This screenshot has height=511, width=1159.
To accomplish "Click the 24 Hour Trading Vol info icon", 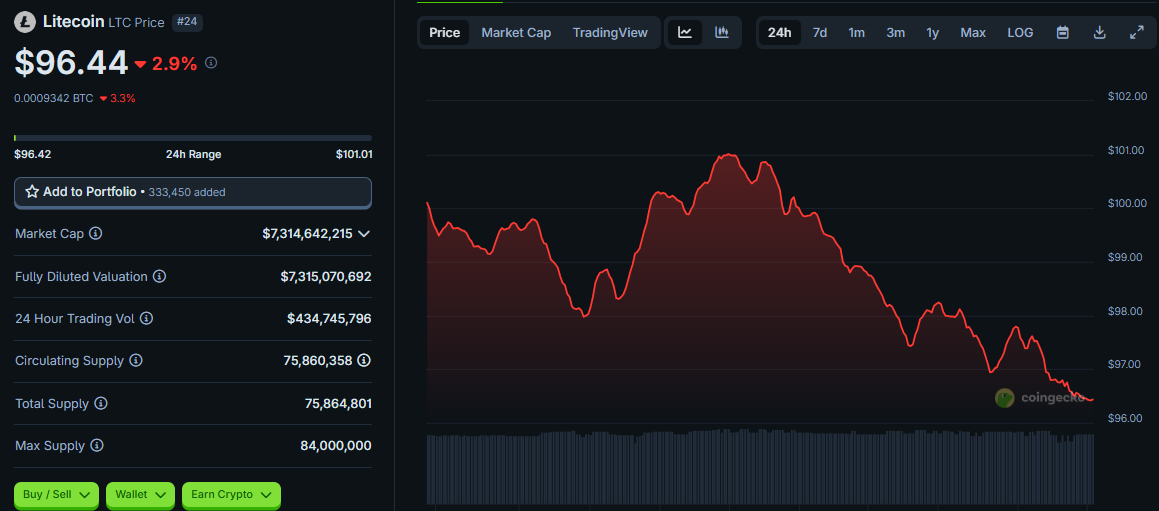I will pyautogui.click(x=146, y=319).
